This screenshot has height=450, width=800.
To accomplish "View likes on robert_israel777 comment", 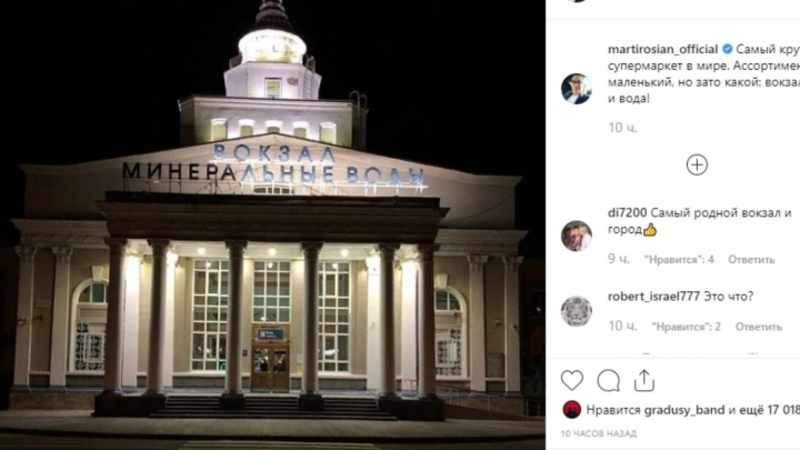I will tap(686, 327).
